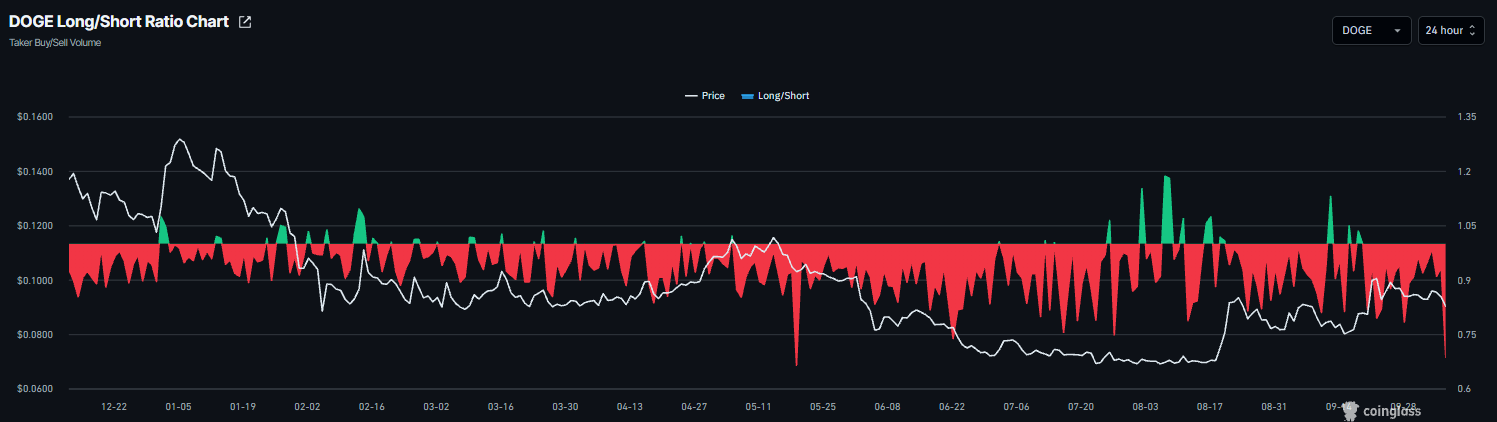Click the 0.6 ratio axis label
This screenshot has width=1497, height=422.
[x=1465, y=389]
